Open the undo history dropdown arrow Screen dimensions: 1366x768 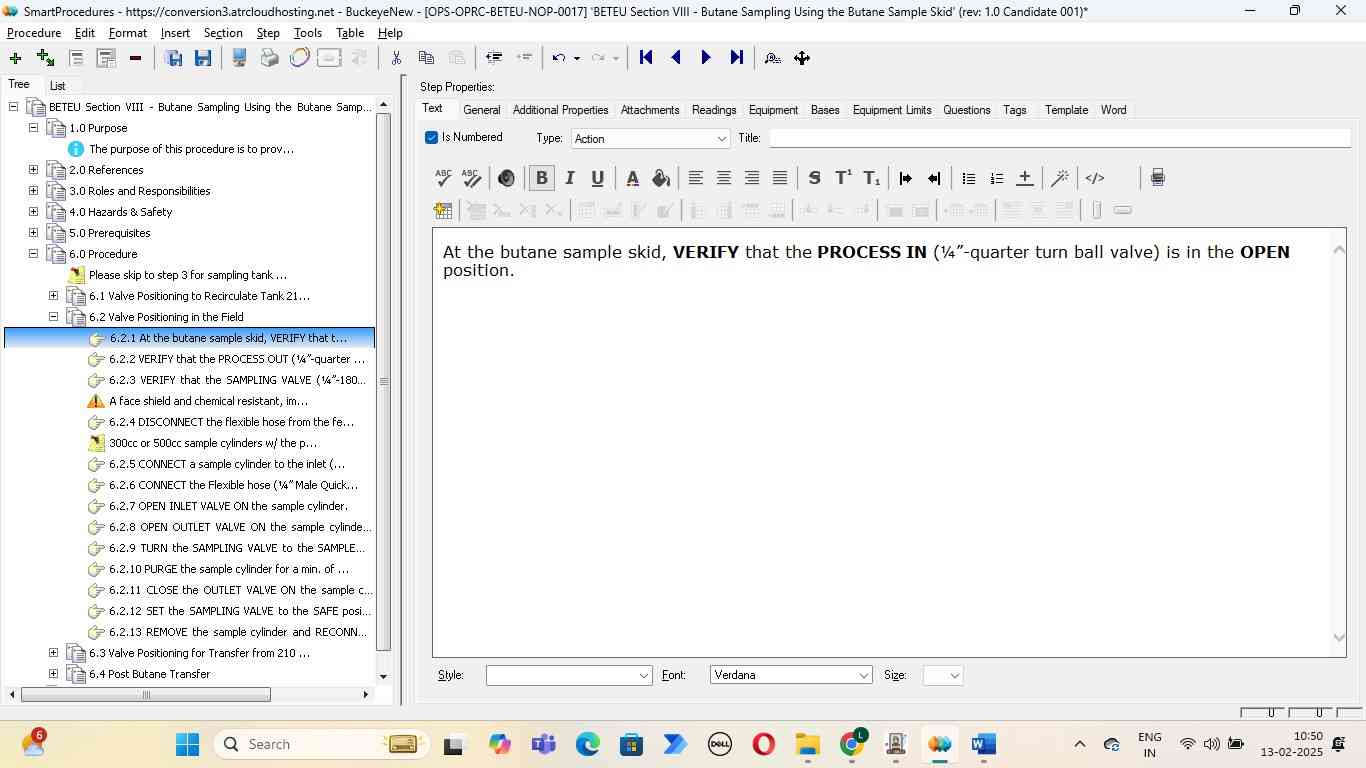[x=577, y=58]
